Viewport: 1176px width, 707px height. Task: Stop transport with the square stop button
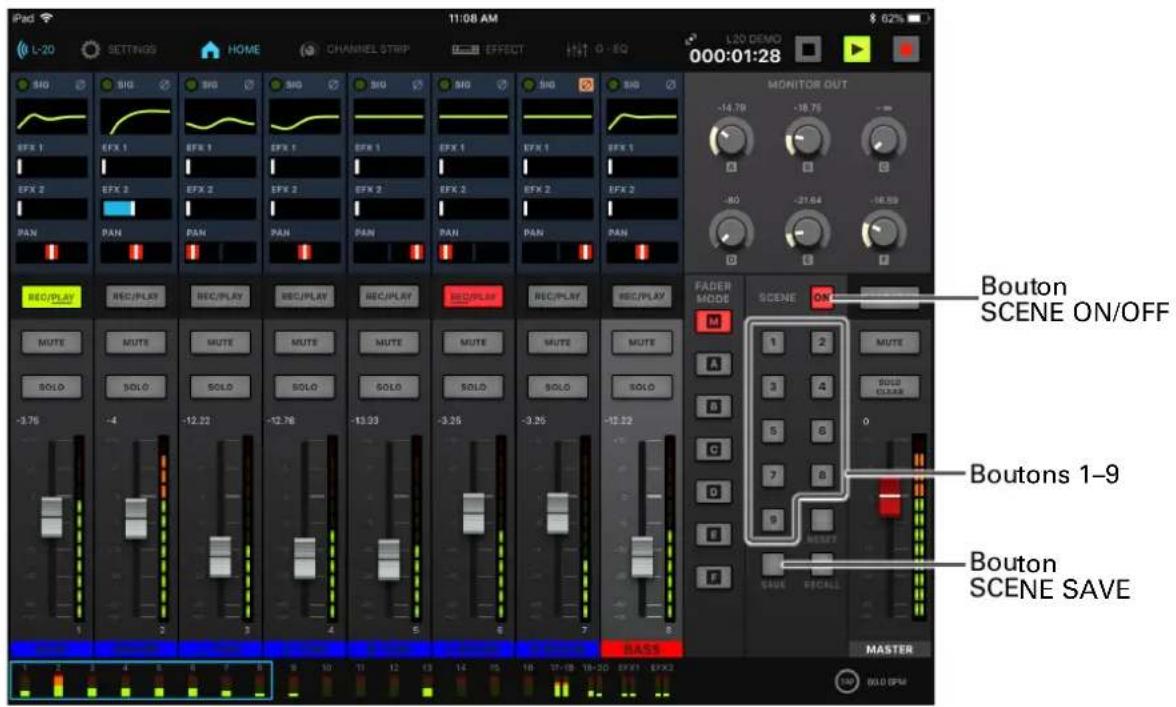click(808, 49)
